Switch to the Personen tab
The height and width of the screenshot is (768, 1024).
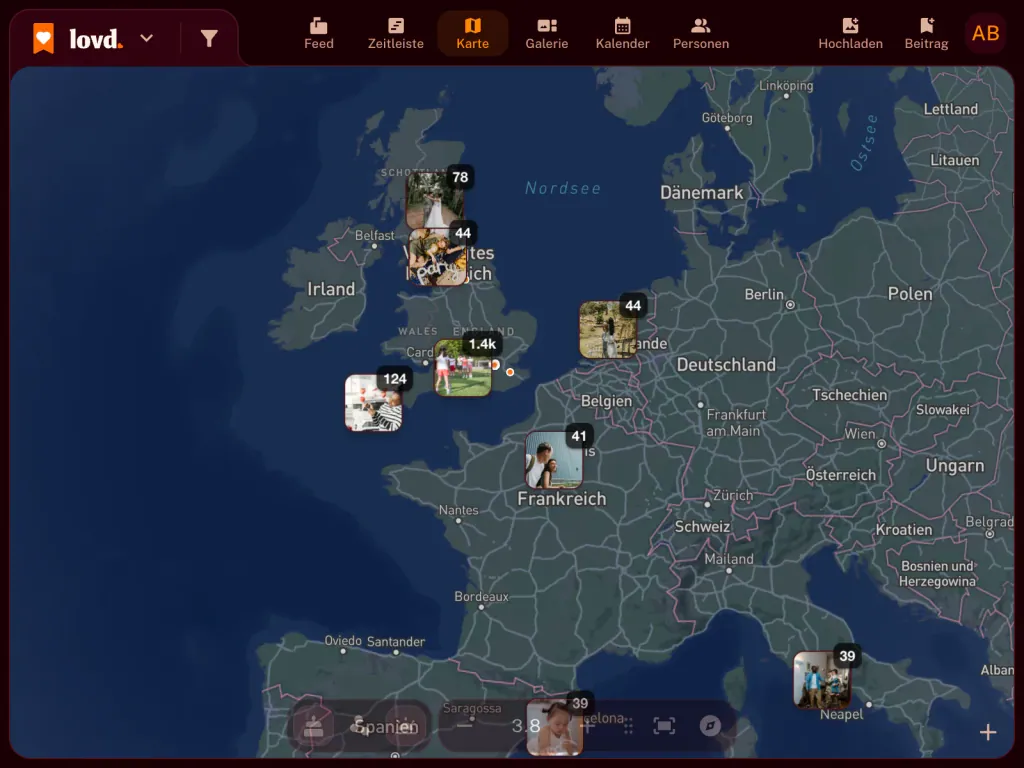pos(701,34)
